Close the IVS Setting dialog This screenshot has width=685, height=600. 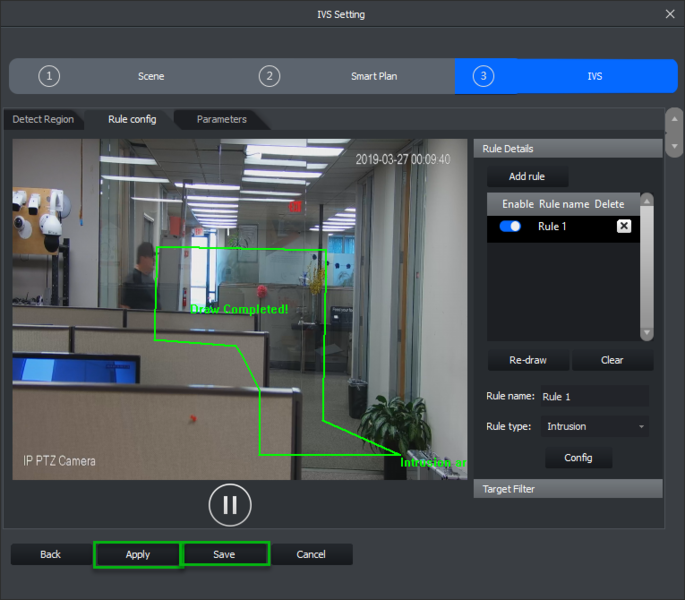point(670,14)
